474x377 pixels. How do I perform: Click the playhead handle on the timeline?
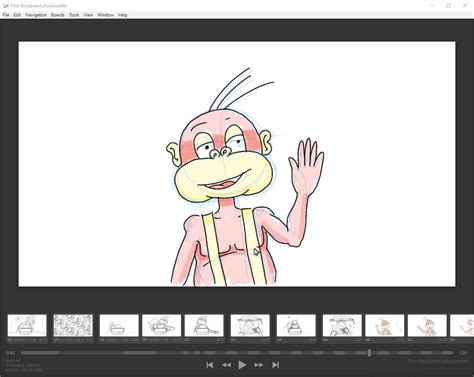point(369,353)
